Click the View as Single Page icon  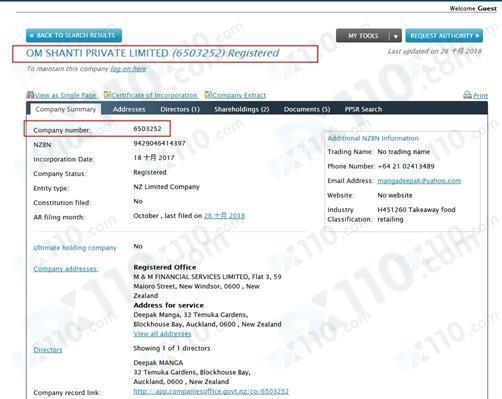click(30, 95)
